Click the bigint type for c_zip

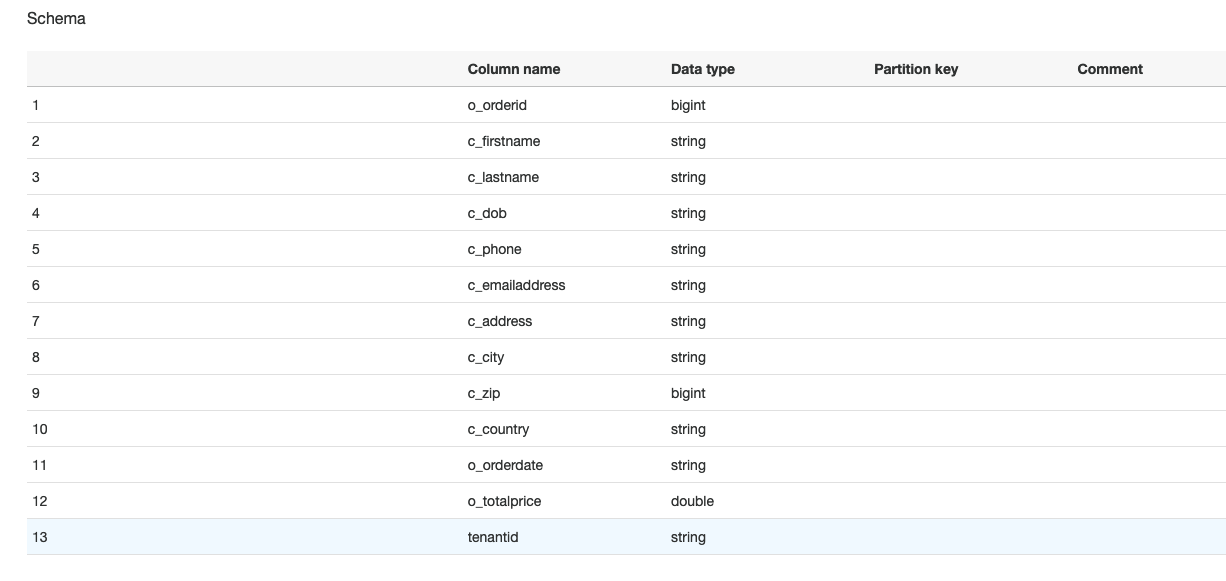pos(688,393)
